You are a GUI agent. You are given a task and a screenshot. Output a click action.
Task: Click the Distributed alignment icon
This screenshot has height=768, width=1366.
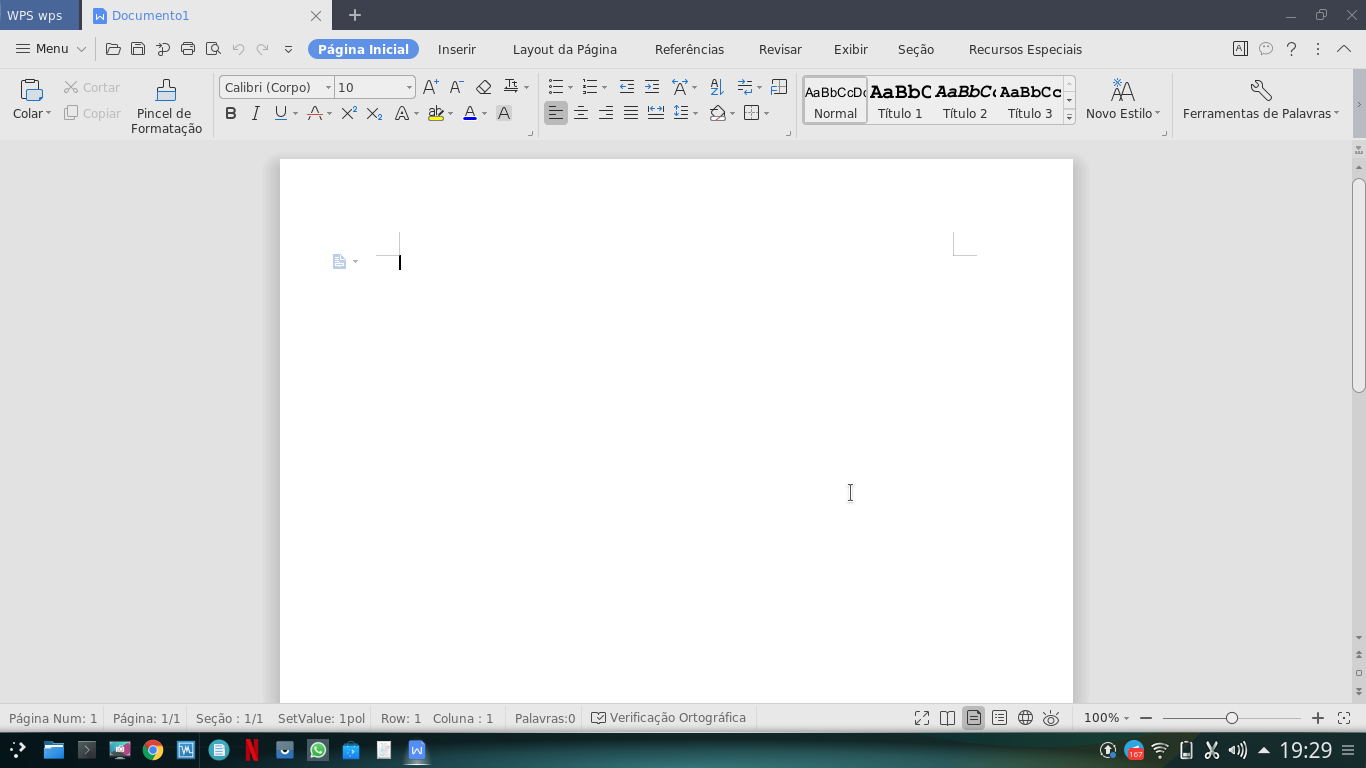point(656,113)
